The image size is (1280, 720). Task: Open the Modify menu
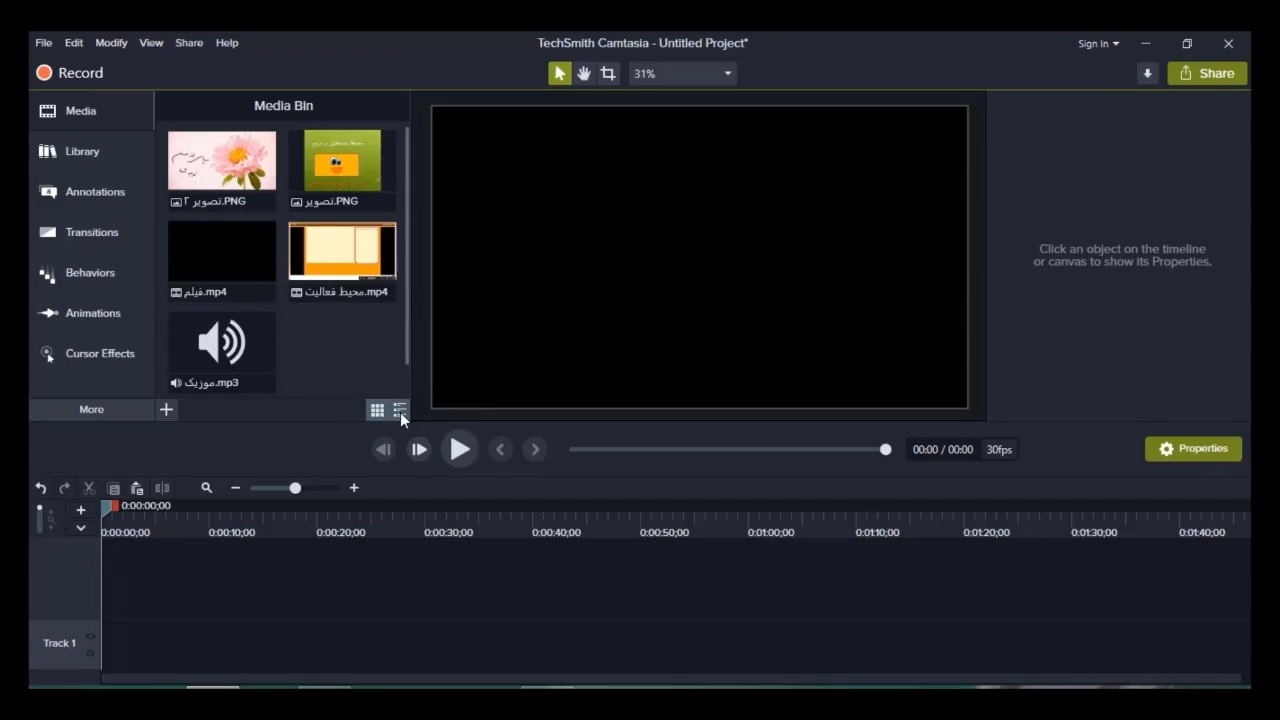pos(111,43)
